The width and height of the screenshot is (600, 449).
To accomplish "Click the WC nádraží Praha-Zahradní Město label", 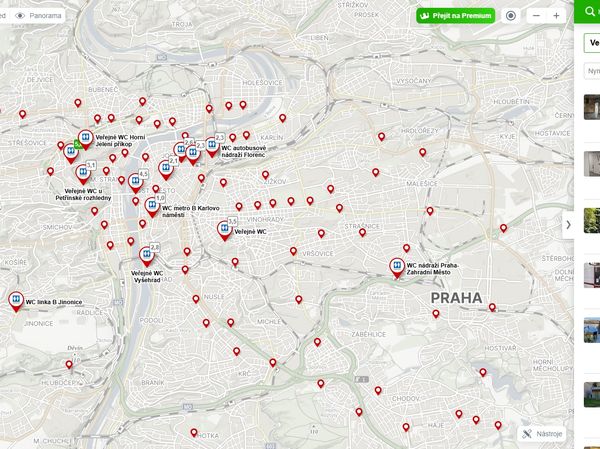I will point(433,269).
